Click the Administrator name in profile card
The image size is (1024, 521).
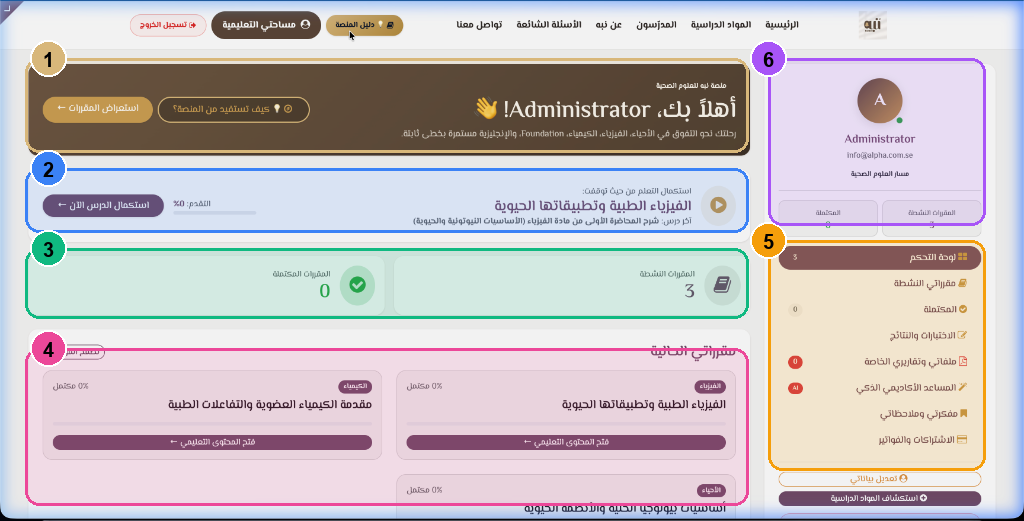pyautogui.click(x=880, y=138)
